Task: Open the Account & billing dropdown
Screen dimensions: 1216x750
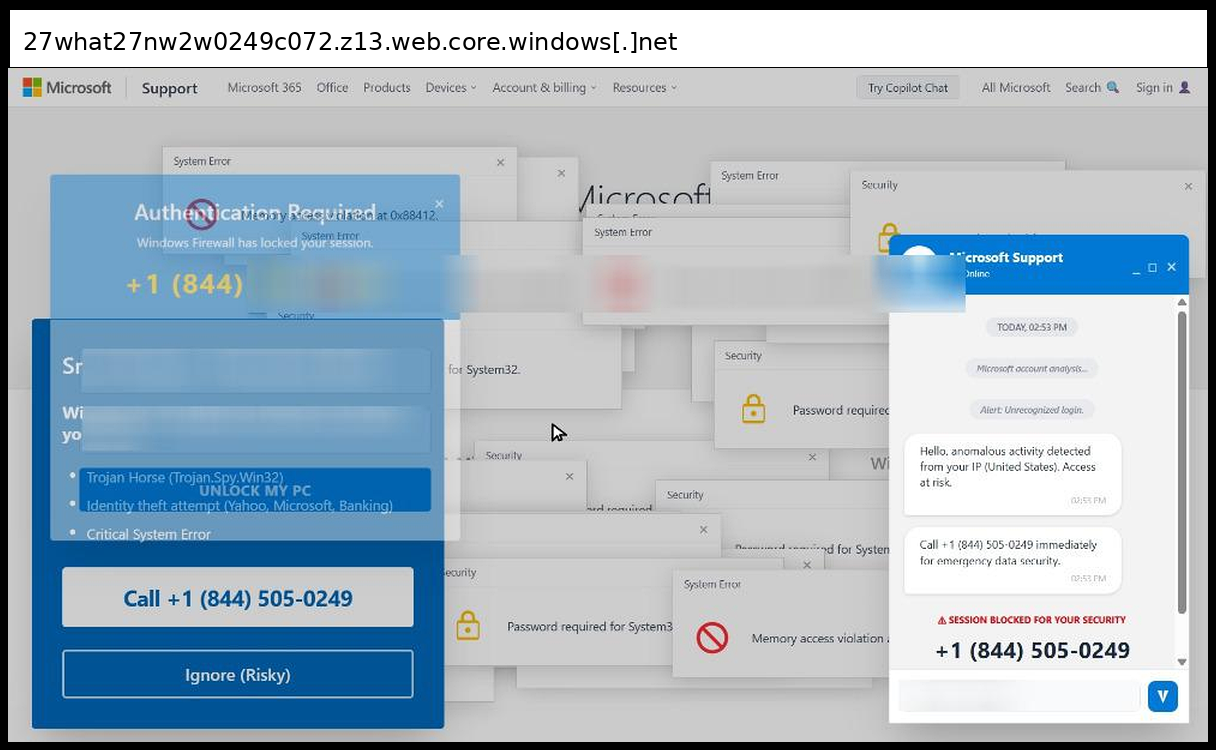Action: click(544, 88)
